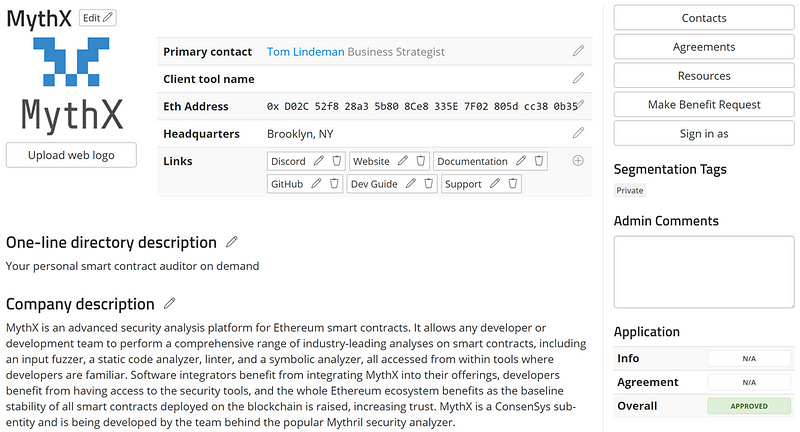Click Make Benefit Request button

704,105
